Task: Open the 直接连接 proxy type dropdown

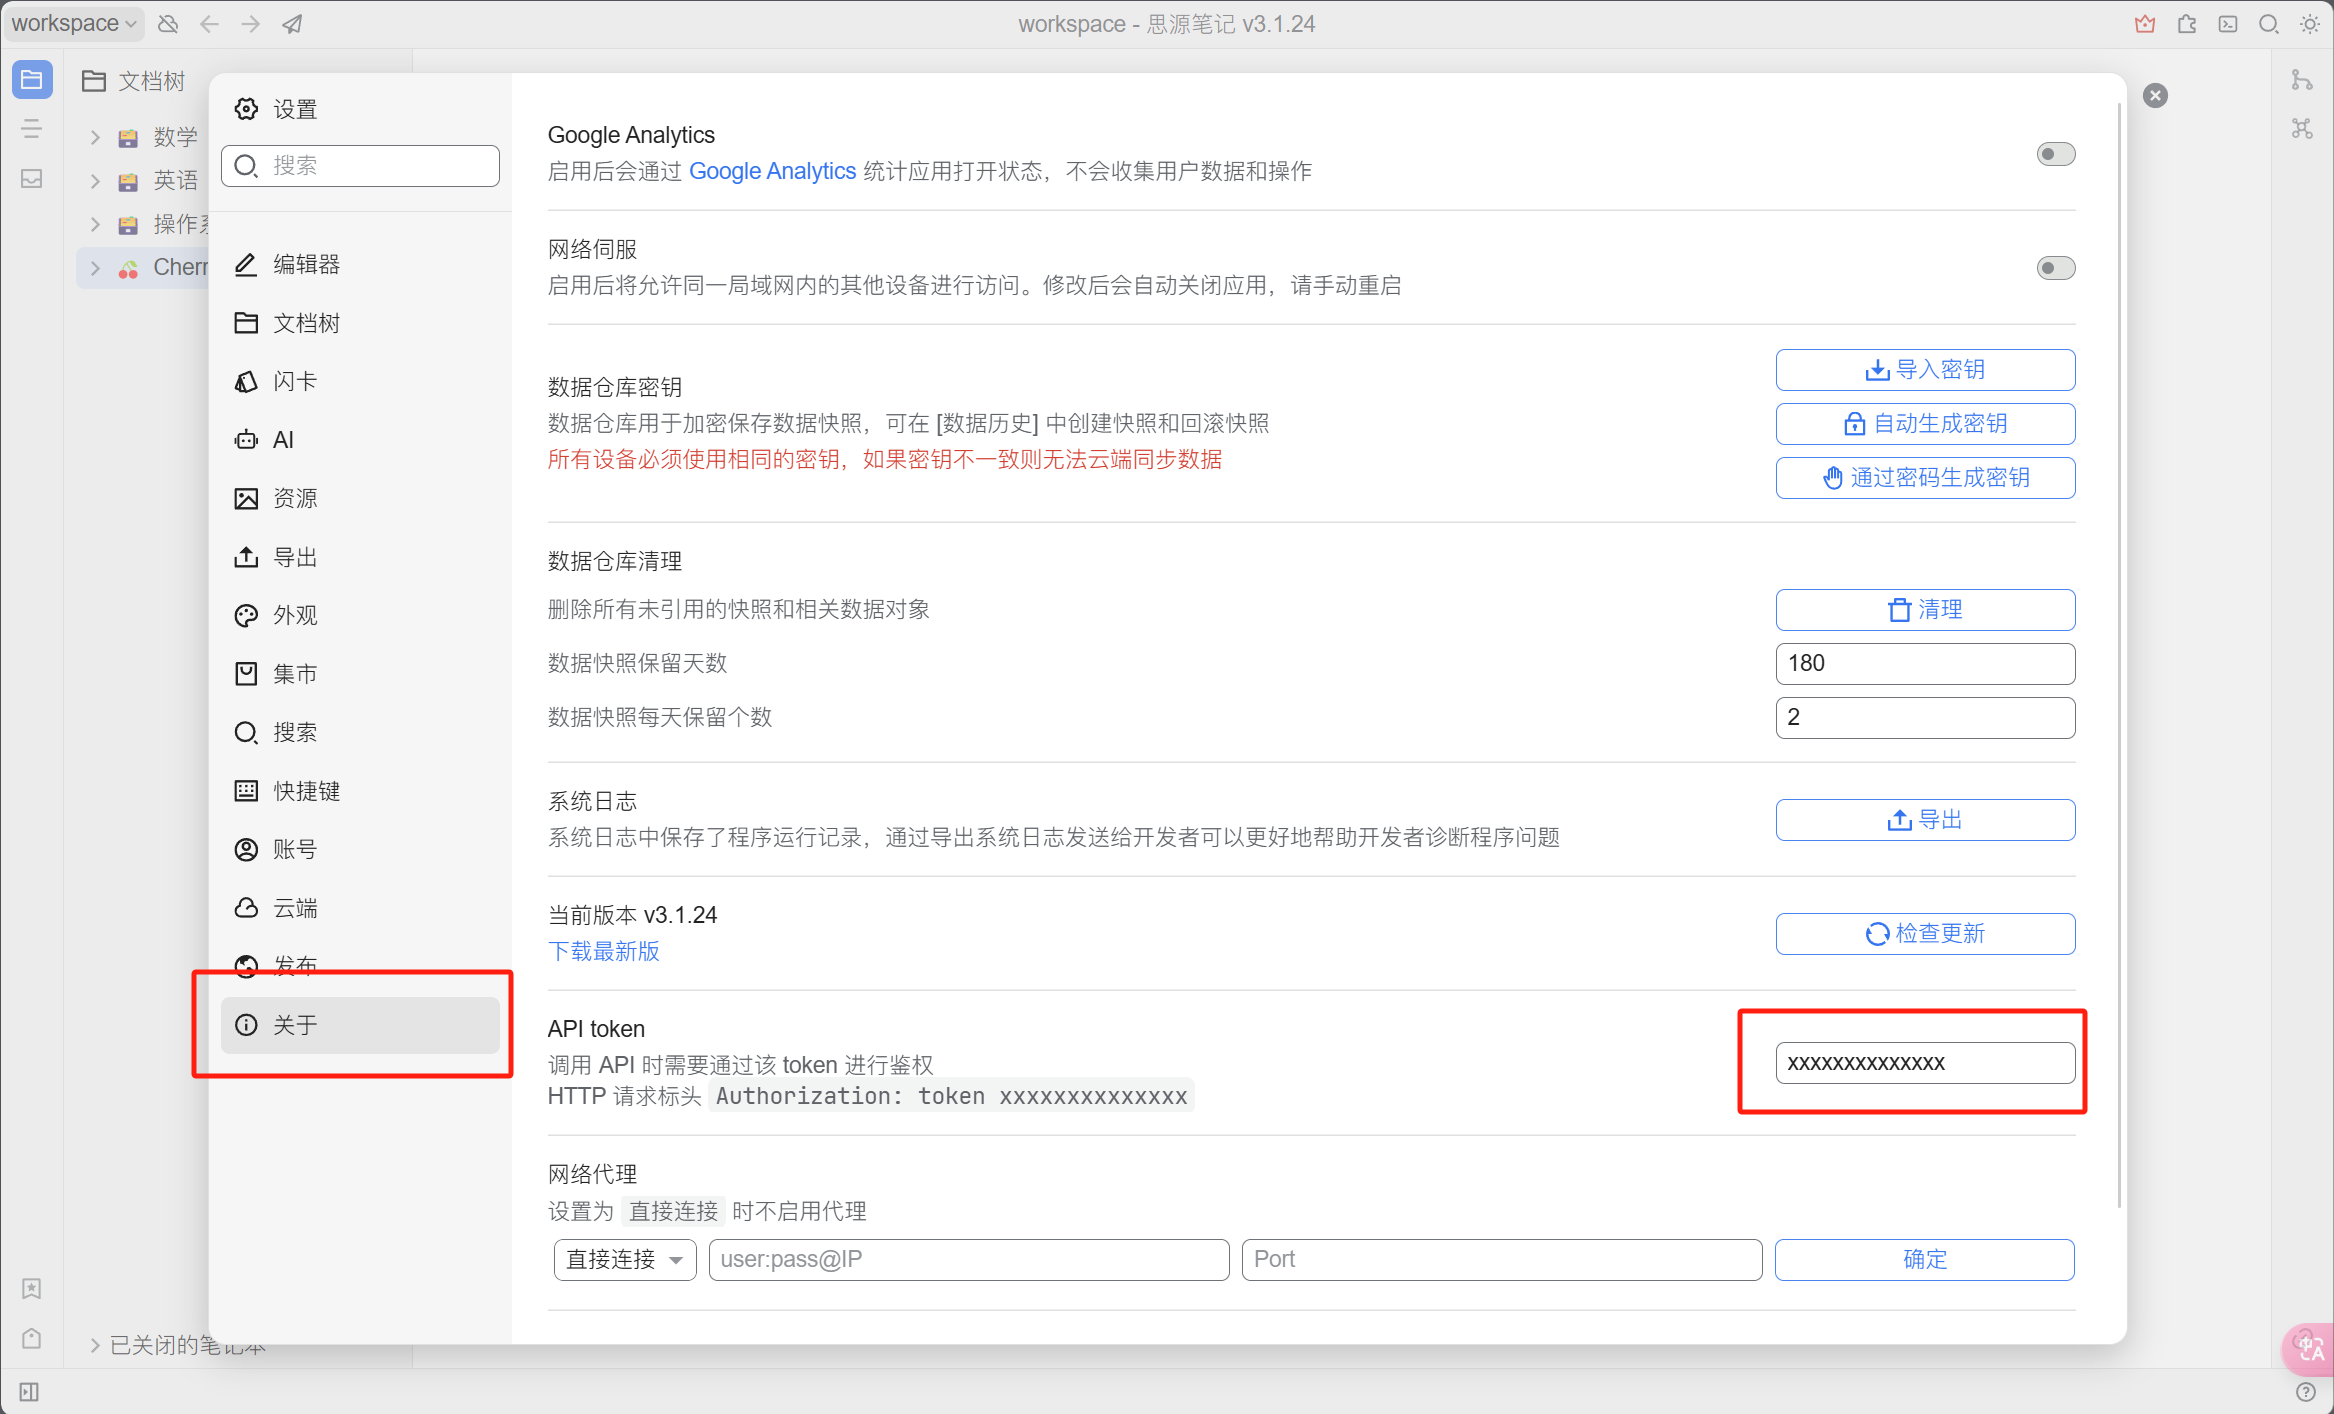Action: tap(625, 1259)
